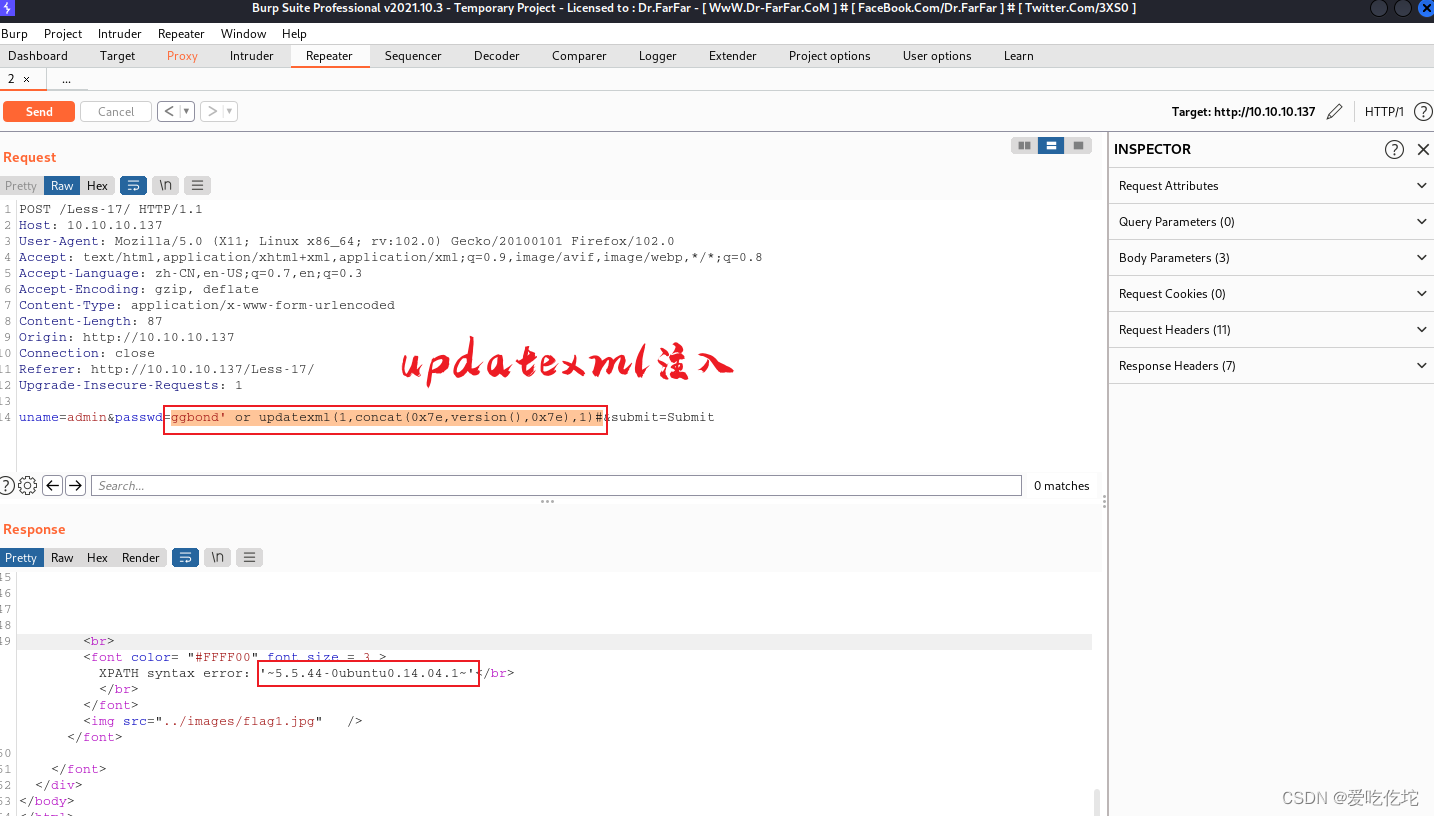
Task: Close Repeater tab 2
Action: coord(27,79)
